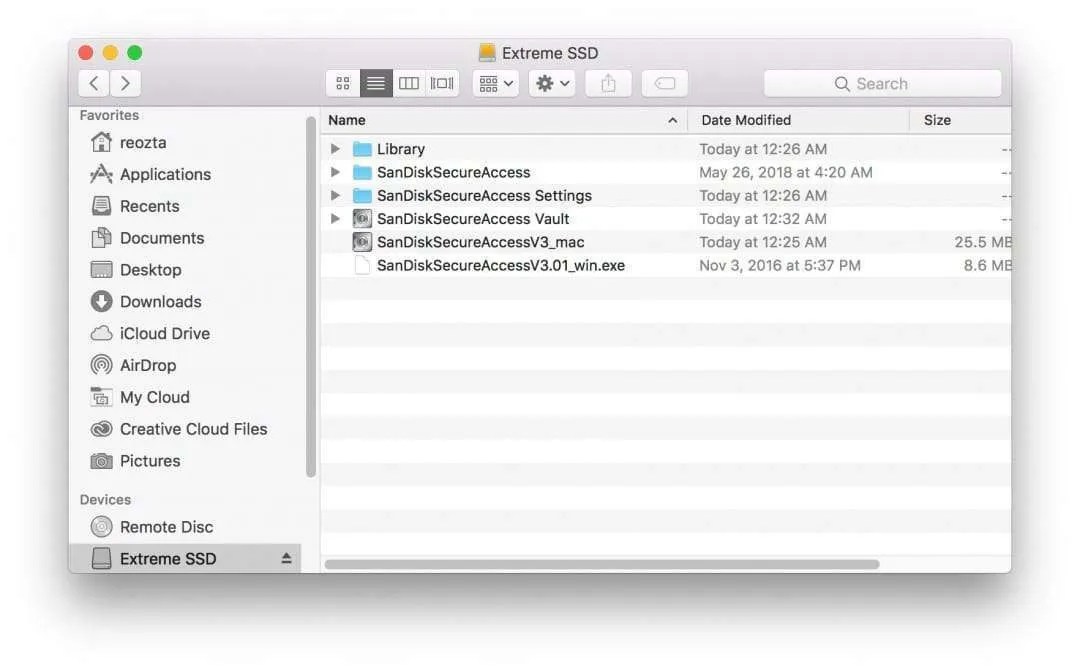
Task: Select the Library folder row
Action: pos(666,149)
